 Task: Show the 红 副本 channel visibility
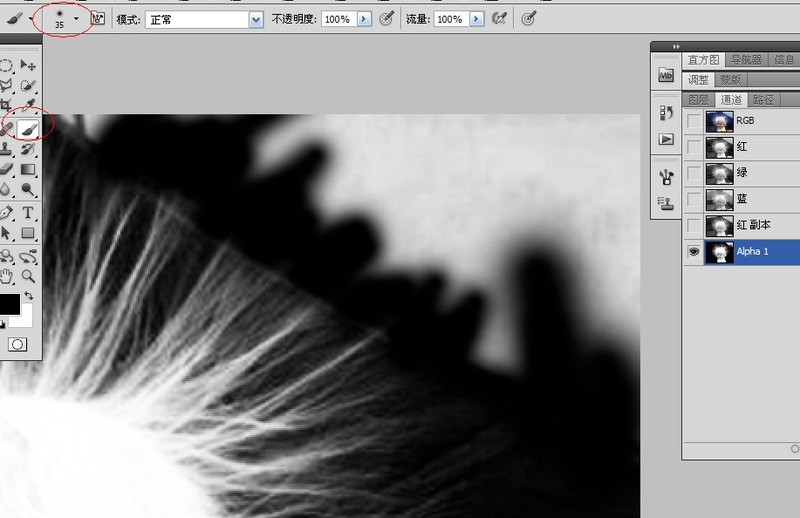pyautogui.click(x=694, y=225)
